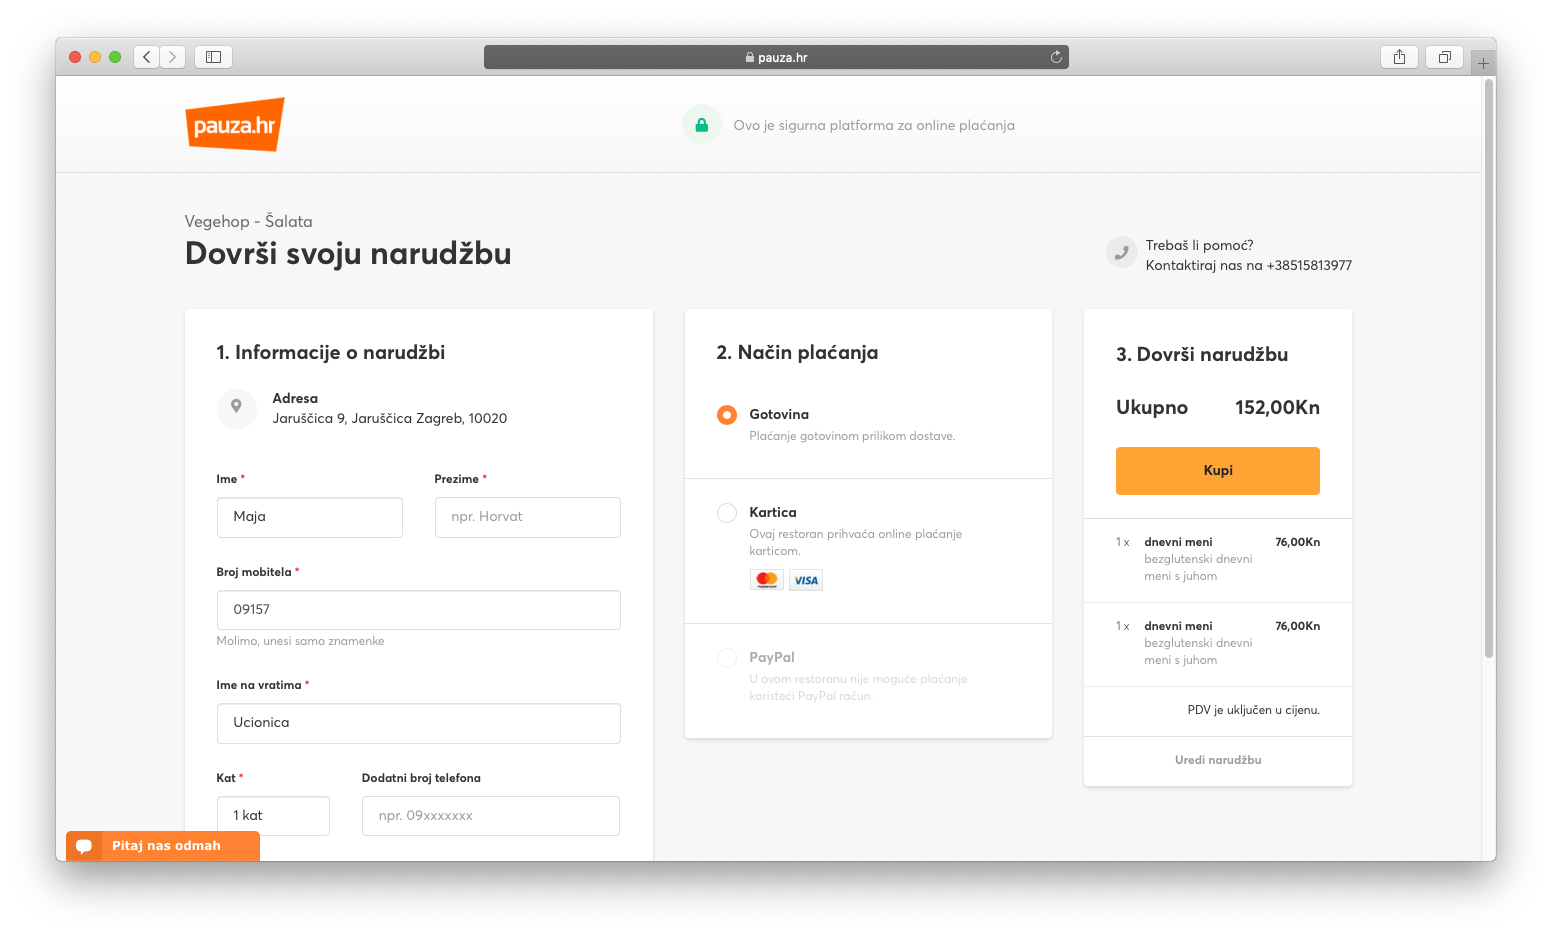This screenshot has width=1552, height=935.
Task: Select the PayPal payment option
Action: [x=727, y=658]
